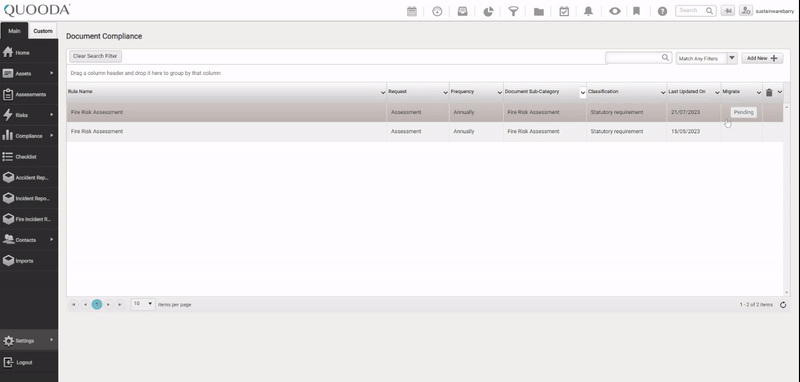Open the menu arrow beside the trash icon
Image resolution: width=800 pixels, height=382 pixels.
[780, 92]
